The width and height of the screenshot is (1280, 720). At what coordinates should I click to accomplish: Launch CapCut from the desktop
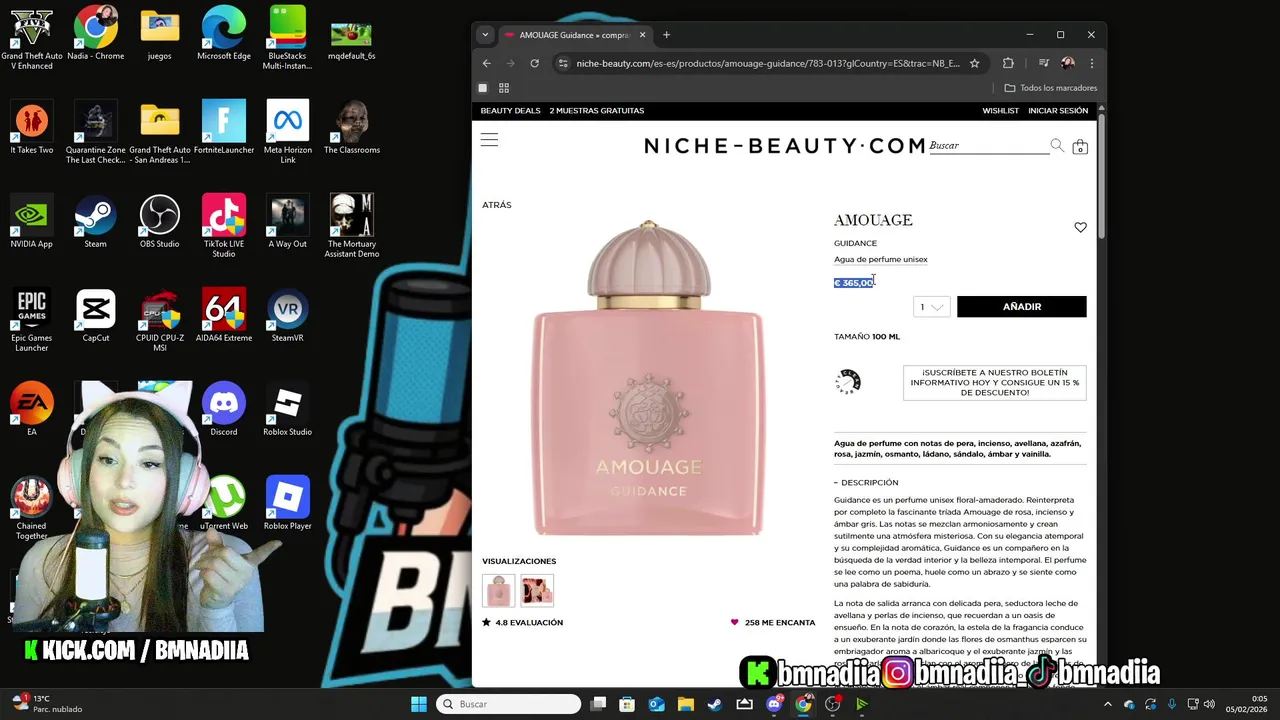point(95,315)
